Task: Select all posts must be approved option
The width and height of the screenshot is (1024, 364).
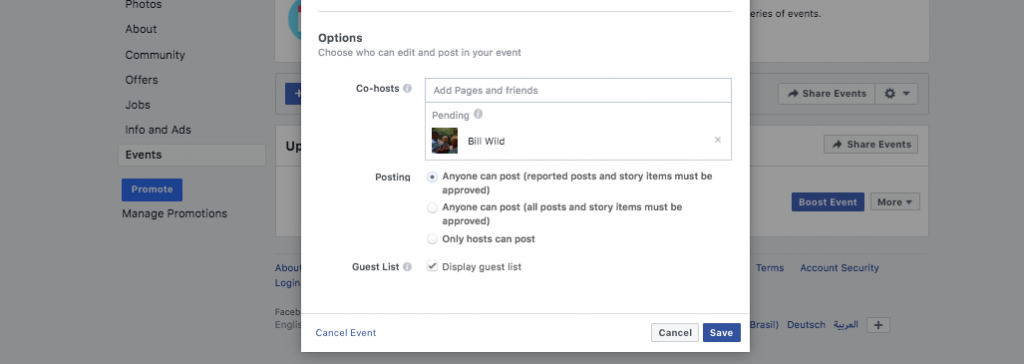Action: (x=432, y=208)
